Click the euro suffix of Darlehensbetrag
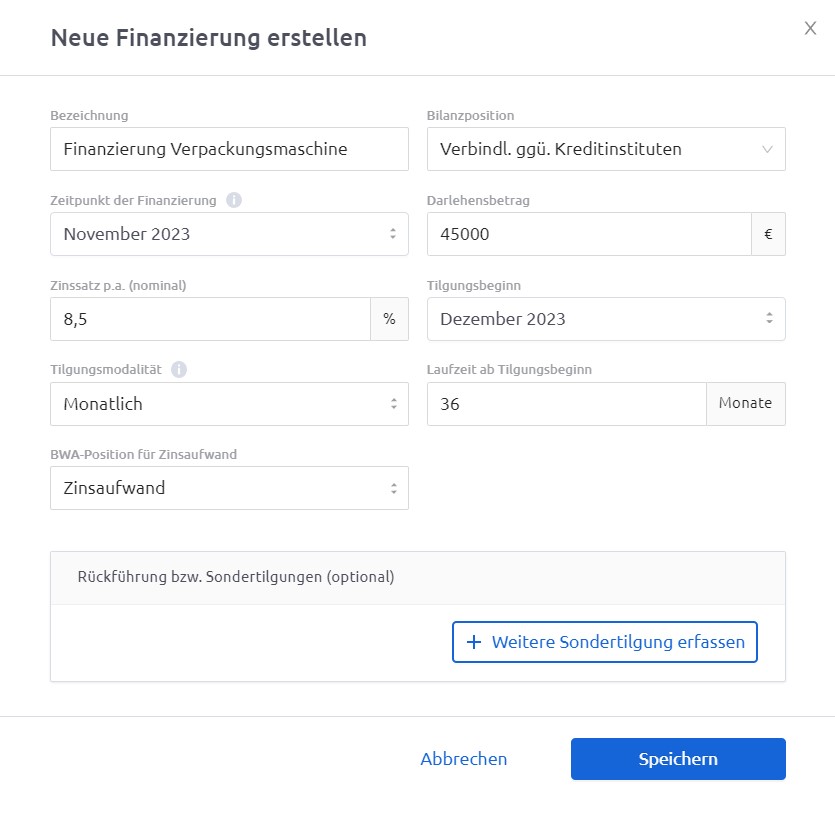The width and height of the screenshot is (835, 827). pos(768,234)
